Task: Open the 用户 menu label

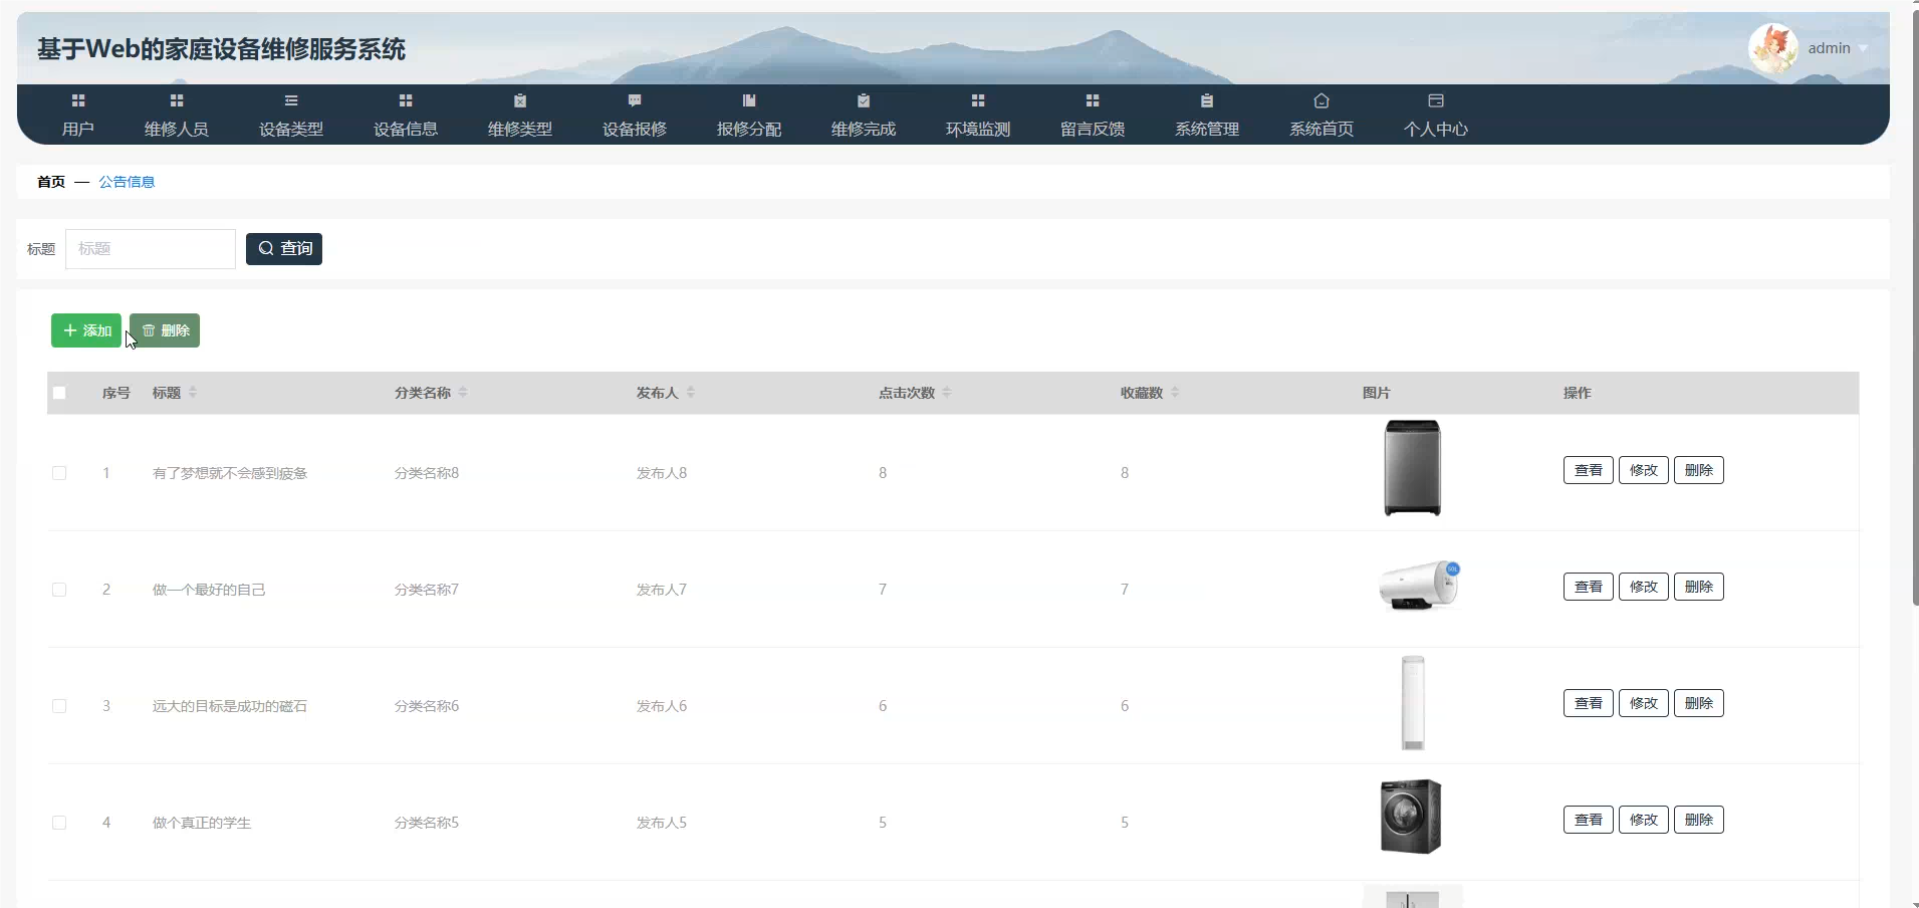Action: [x=78, y=129]
